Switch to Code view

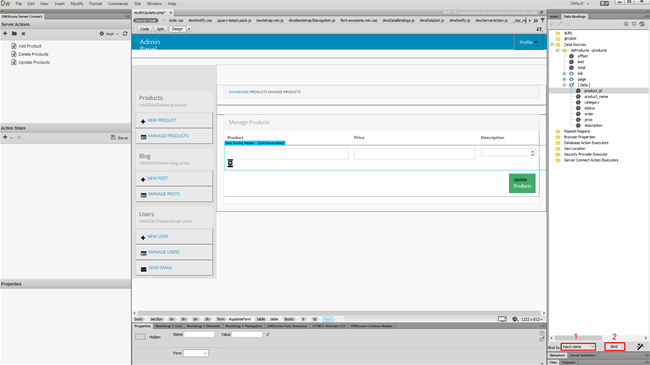(144, 29)
